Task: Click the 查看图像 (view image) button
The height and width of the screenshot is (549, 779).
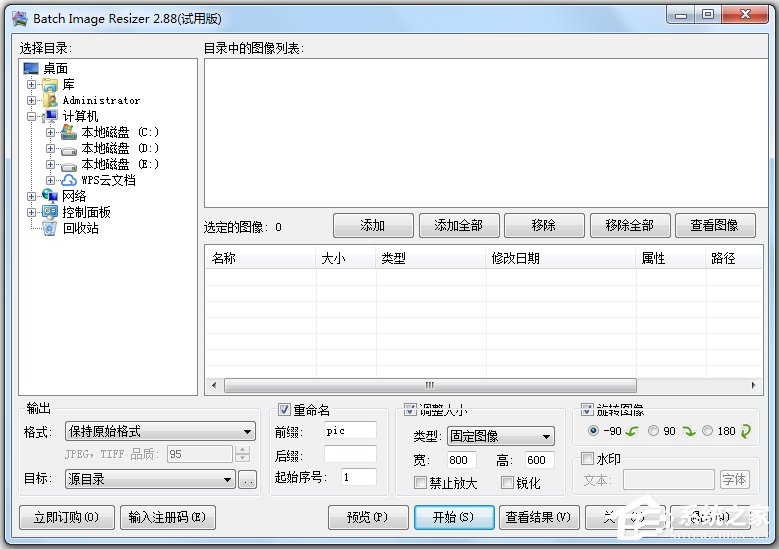Action: click(x=715, y=226)
